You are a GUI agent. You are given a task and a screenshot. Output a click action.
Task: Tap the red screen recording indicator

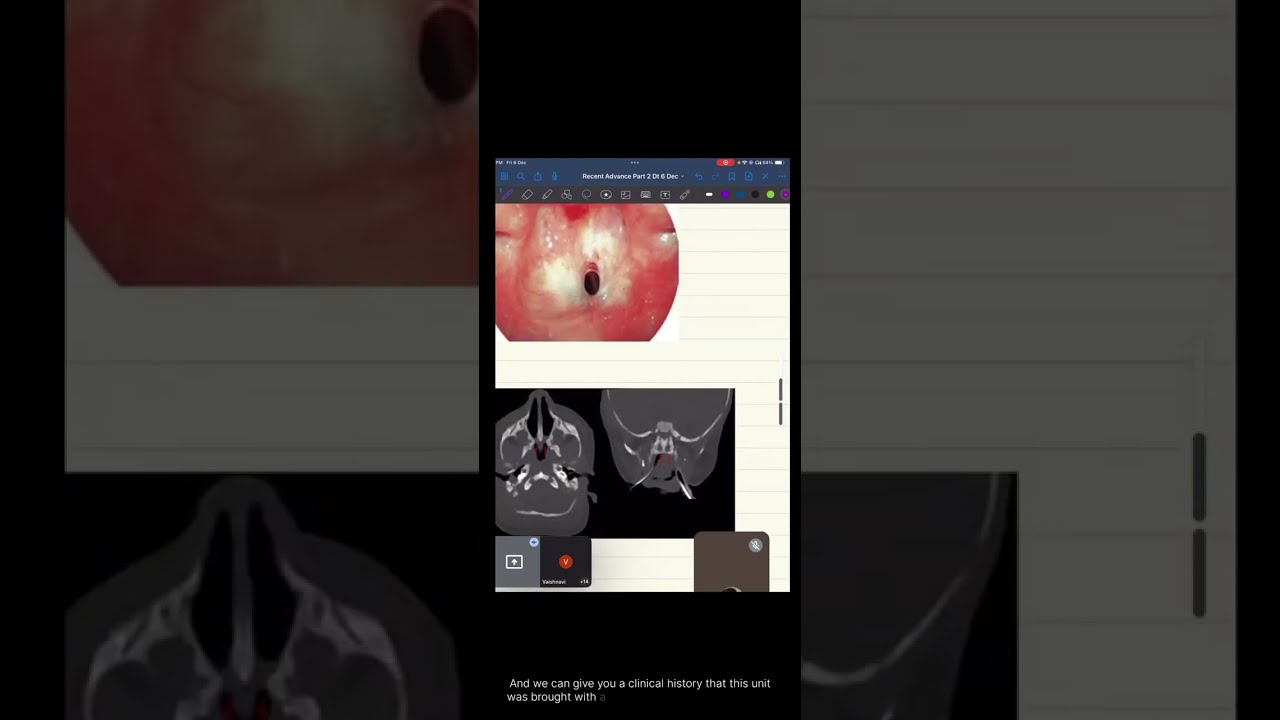pyautogui.click(x=725, y=162)
